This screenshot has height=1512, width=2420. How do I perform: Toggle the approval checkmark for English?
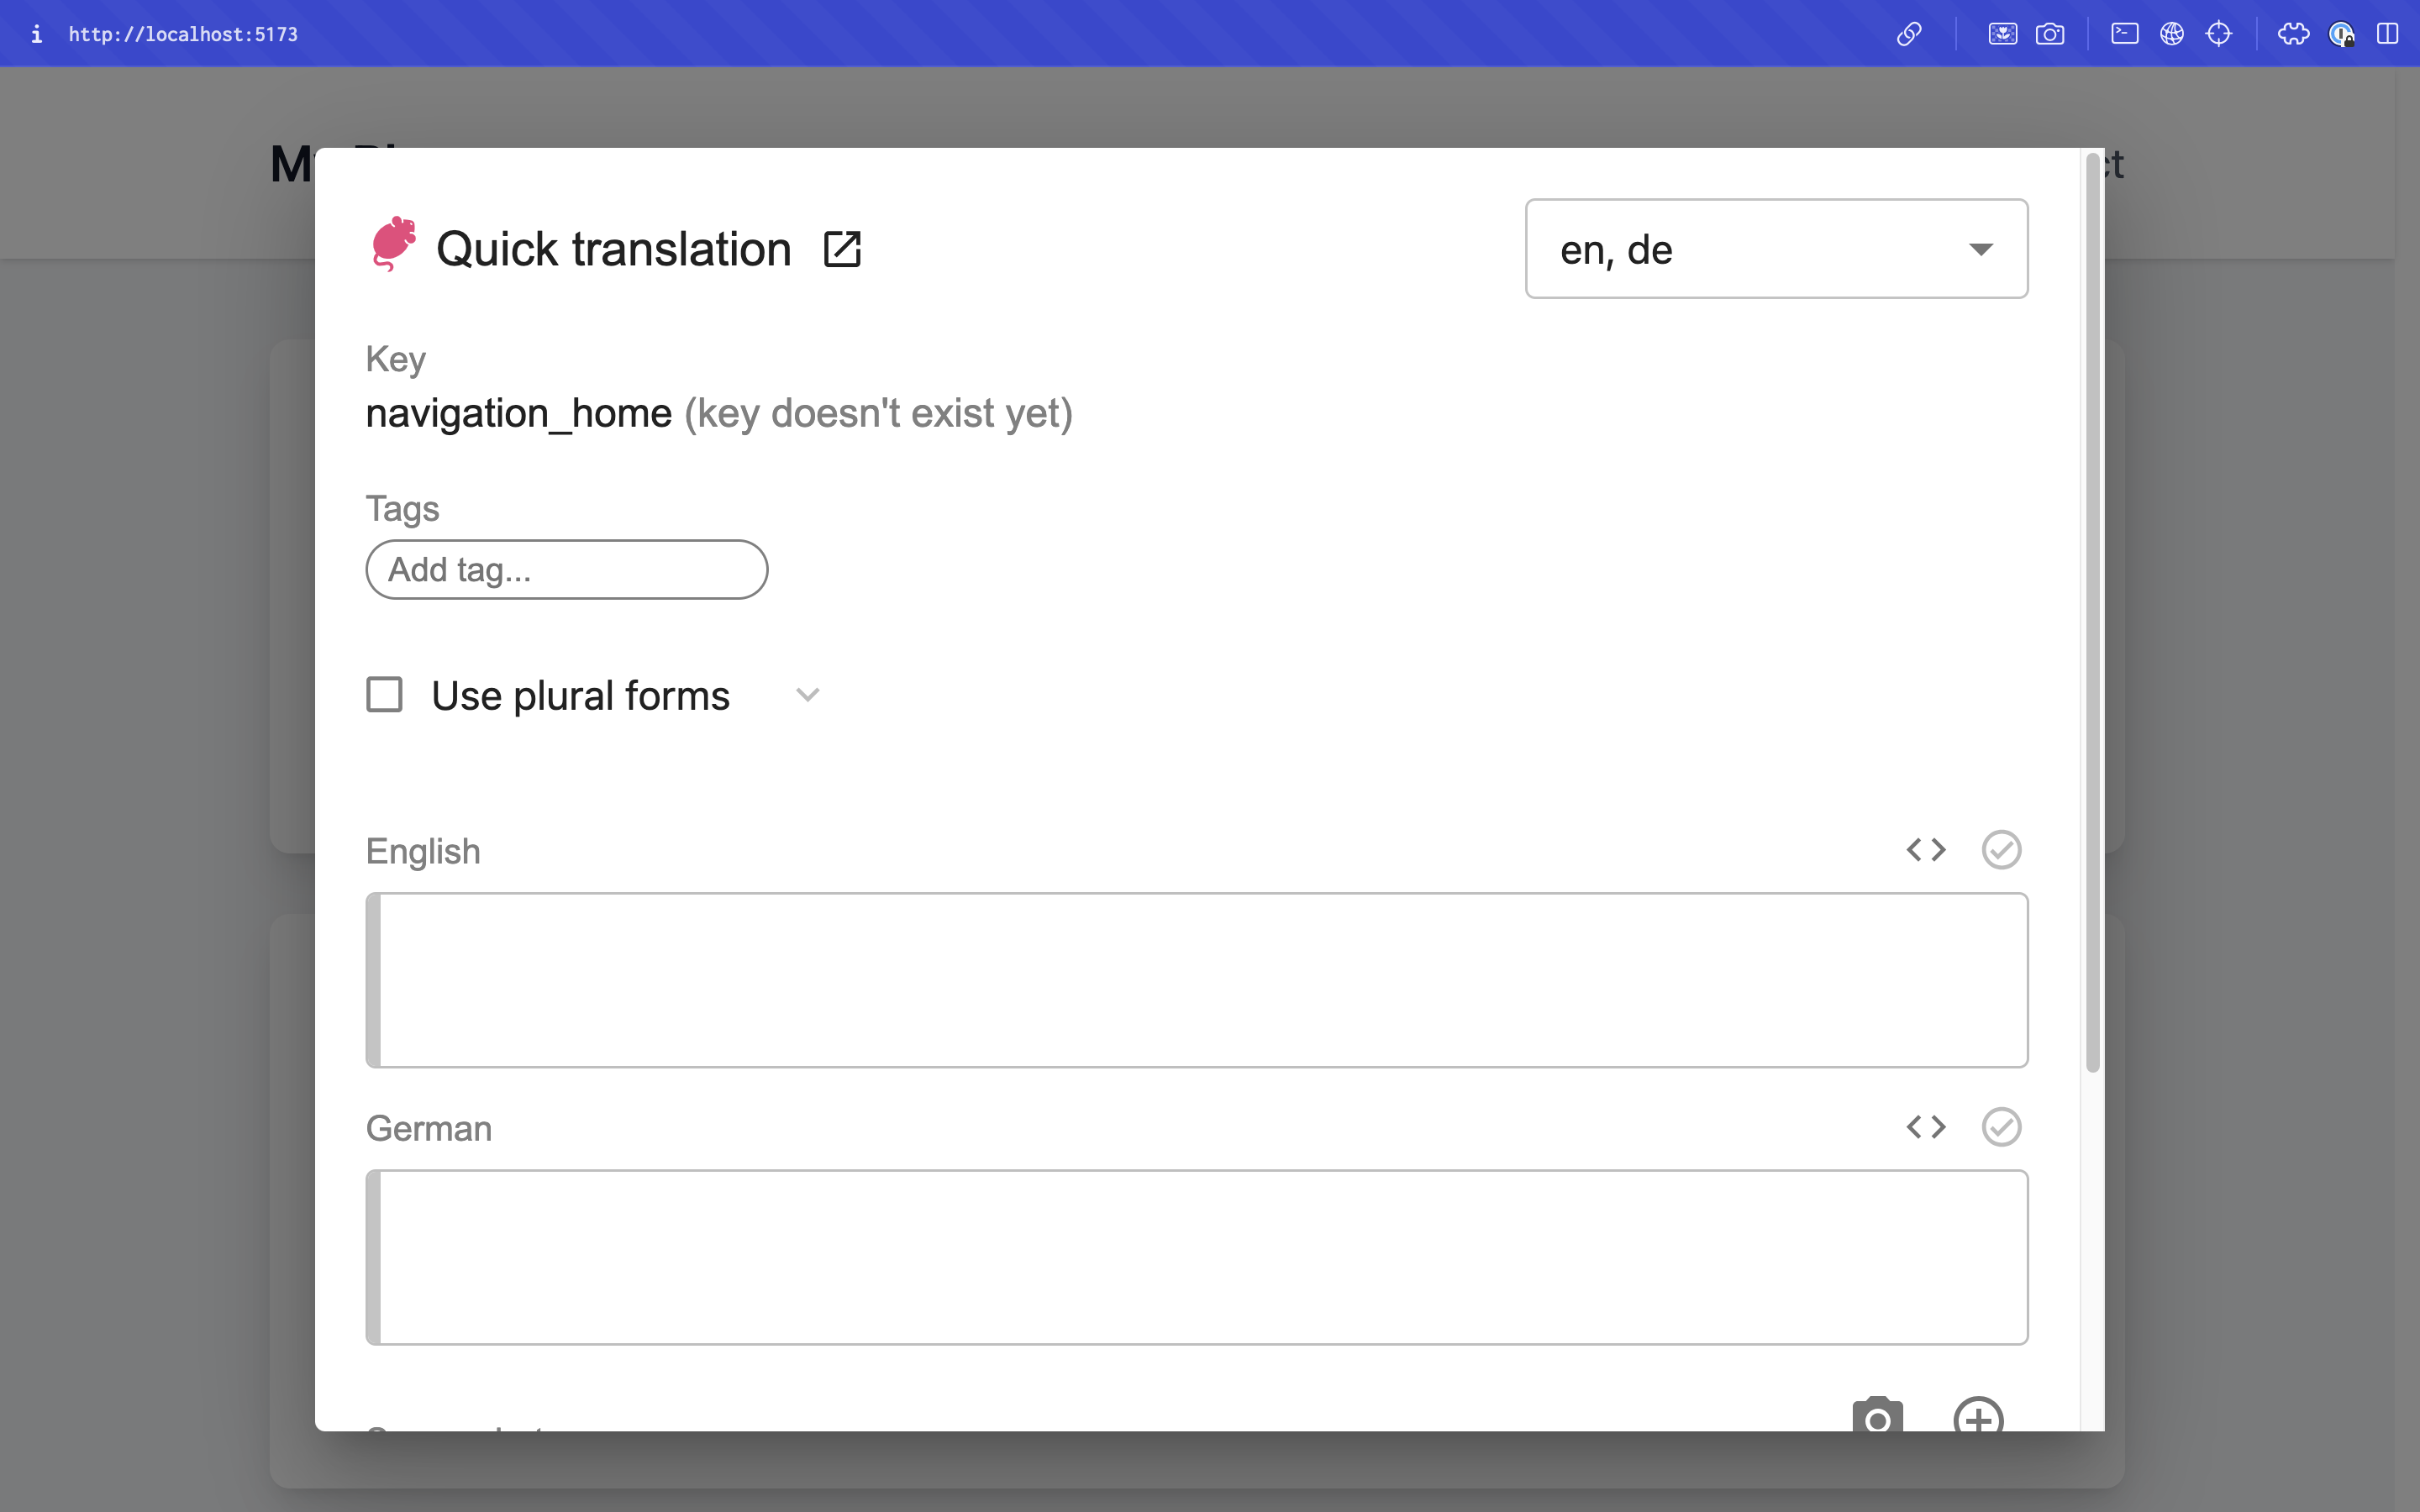coord(2001,849)
